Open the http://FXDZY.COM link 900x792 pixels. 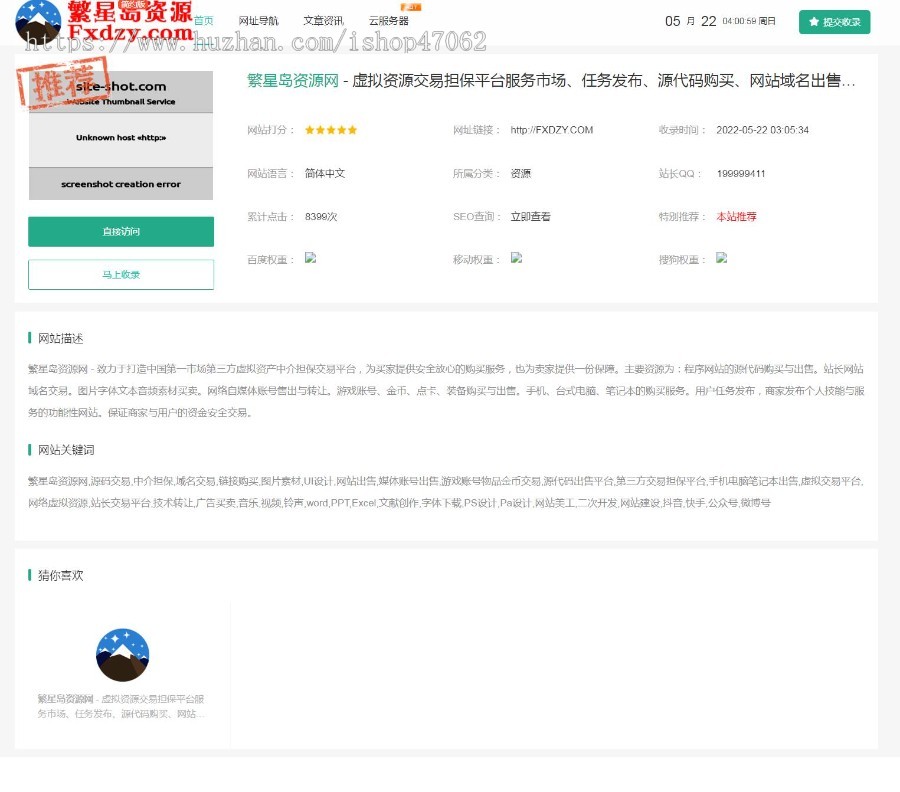pyautogui.click(x=552, y=130)
